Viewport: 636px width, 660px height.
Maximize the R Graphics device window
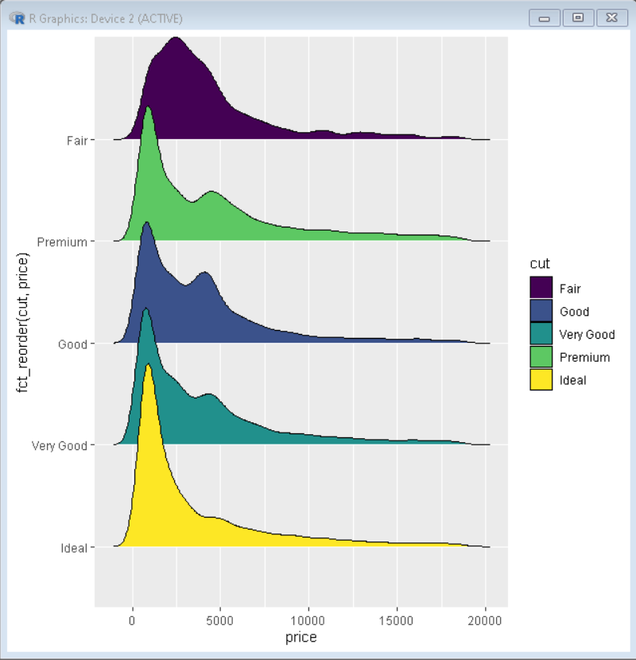578,18
